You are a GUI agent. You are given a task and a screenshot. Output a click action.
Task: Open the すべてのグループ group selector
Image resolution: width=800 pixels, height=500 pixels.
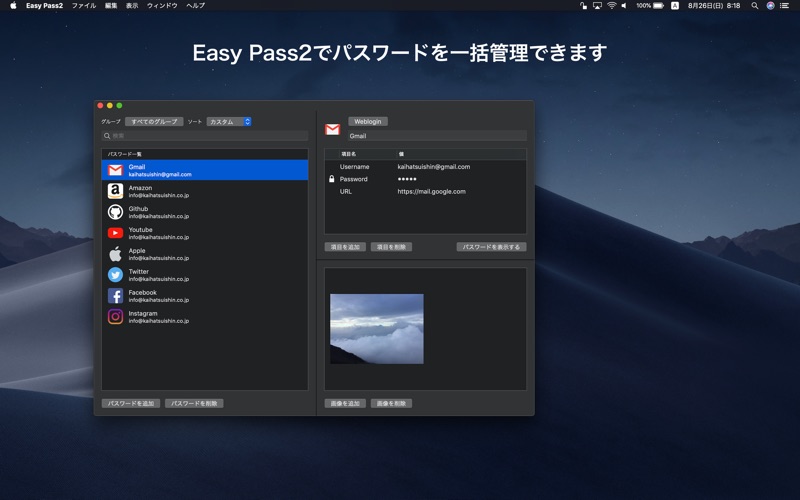tap(154, 121)
